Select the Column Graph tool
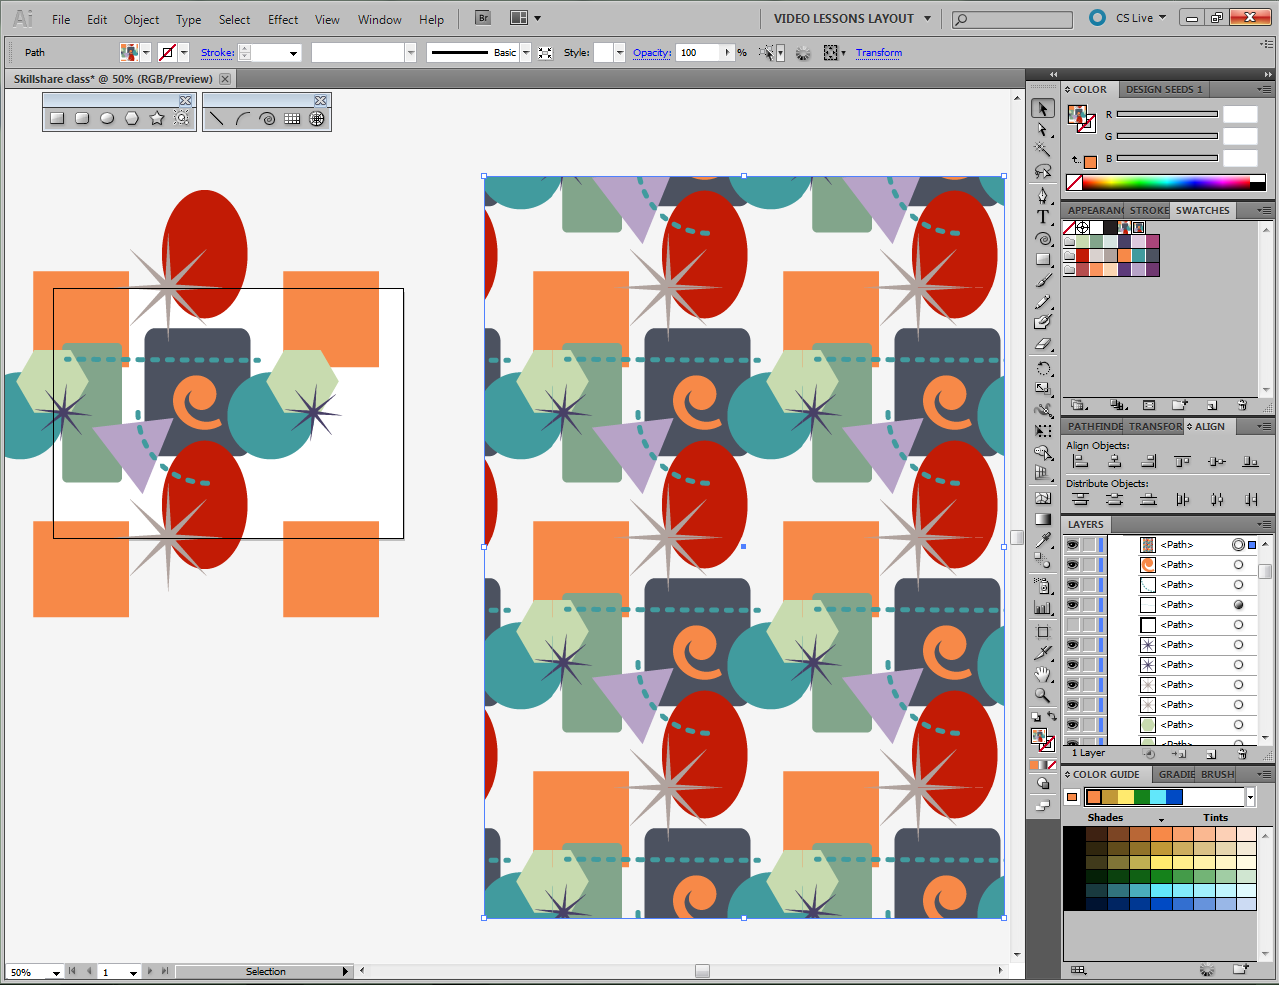 [1043, 607]
